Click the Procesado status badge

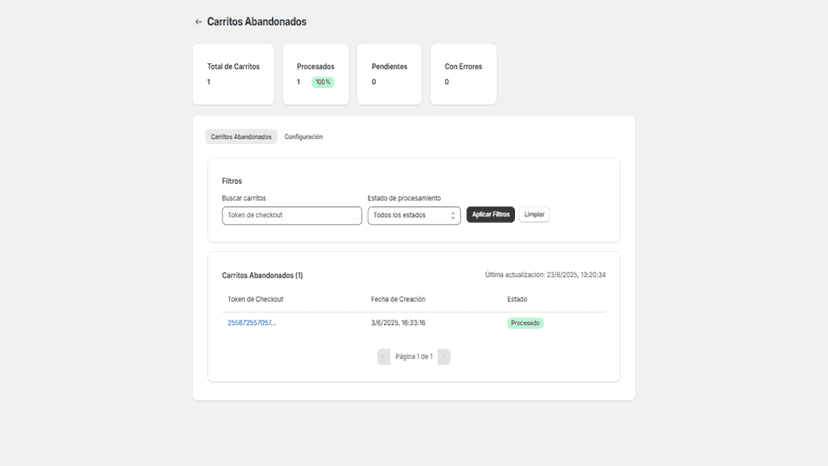coord(525,323)
